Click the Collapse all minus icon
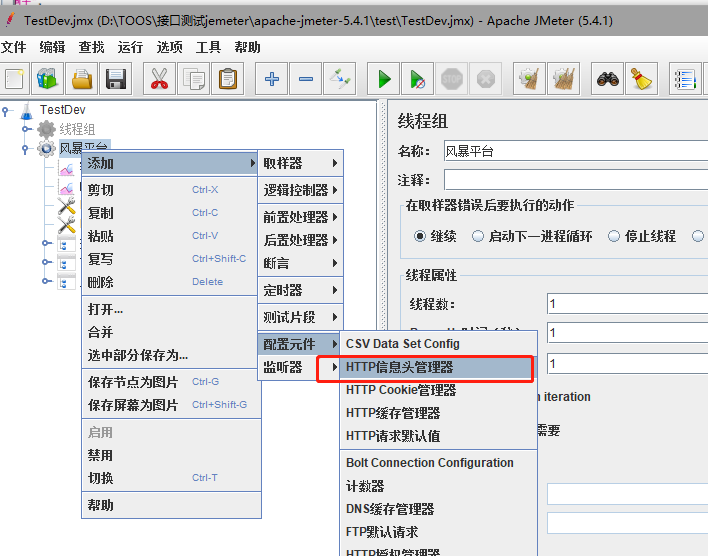Image resolution: width=708 pixels, height=556 pixels. (x=306, y=79)
